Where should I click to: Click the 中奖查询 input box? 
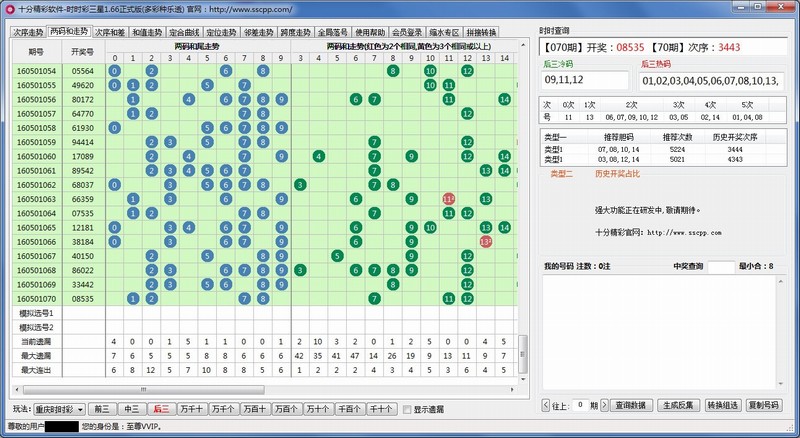tap(720, 267)
